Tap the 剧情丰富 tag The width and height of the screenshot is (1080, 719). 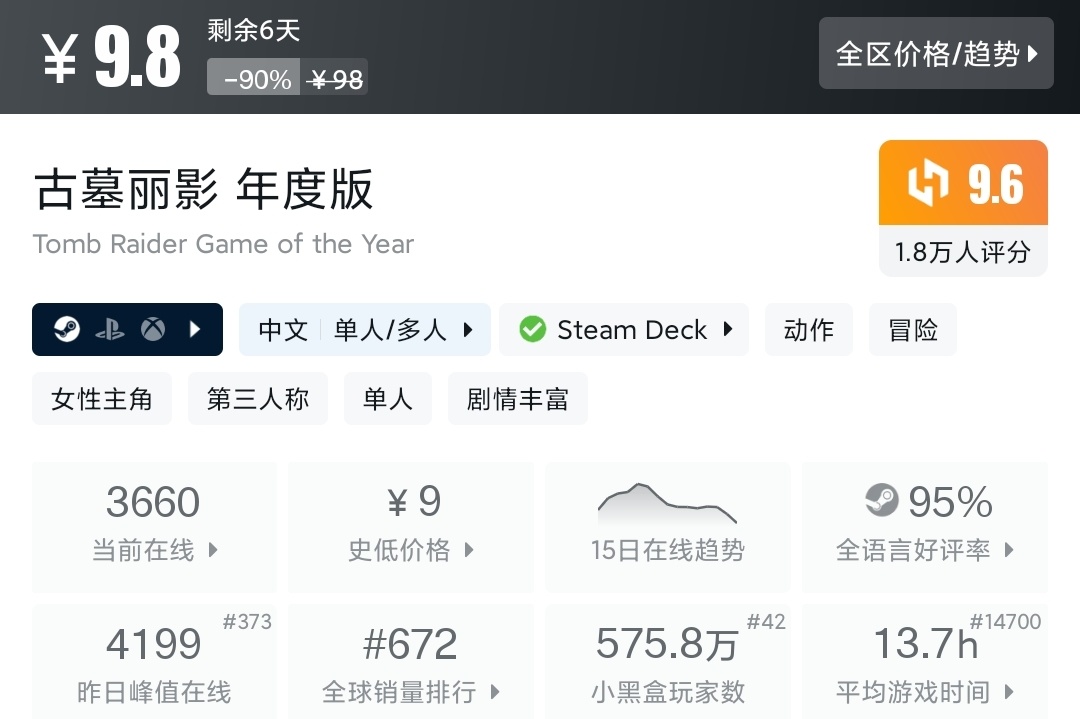point(517,399)
